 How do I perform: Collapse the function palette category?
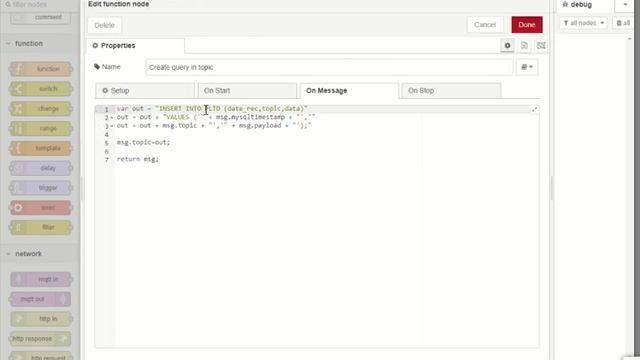click(40, 44)
